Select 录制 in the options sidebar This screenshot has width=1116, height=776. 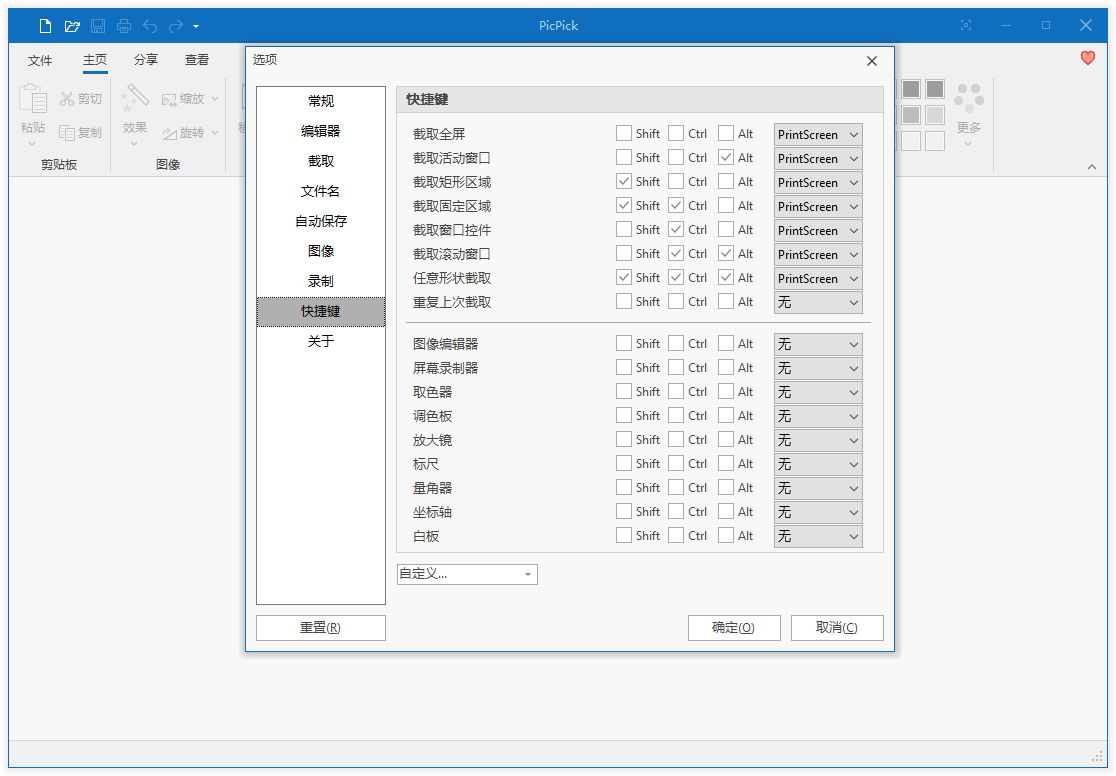(320, 281)
